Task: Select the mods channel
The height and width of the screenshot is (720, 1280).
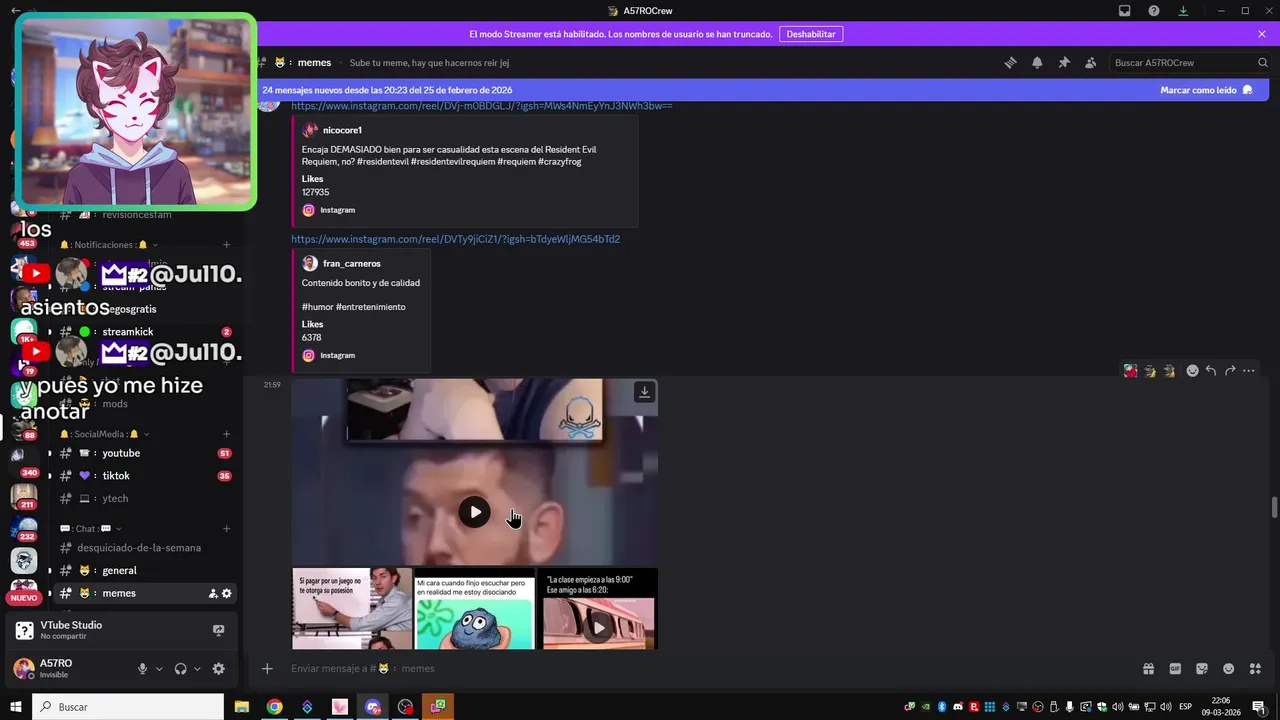Action: 145,404
